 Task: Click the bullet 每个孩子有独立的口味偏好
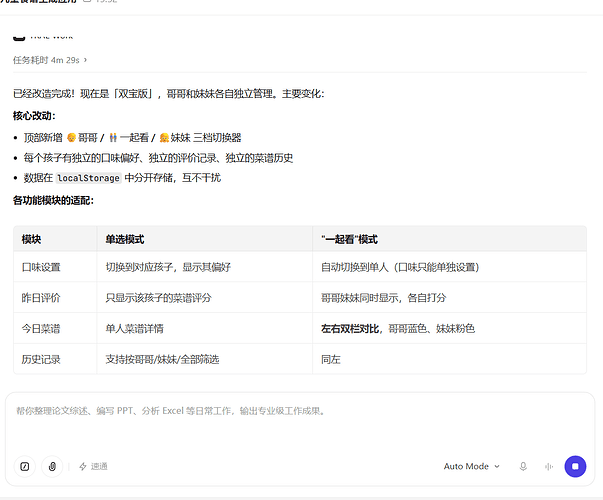click(158, 158)
